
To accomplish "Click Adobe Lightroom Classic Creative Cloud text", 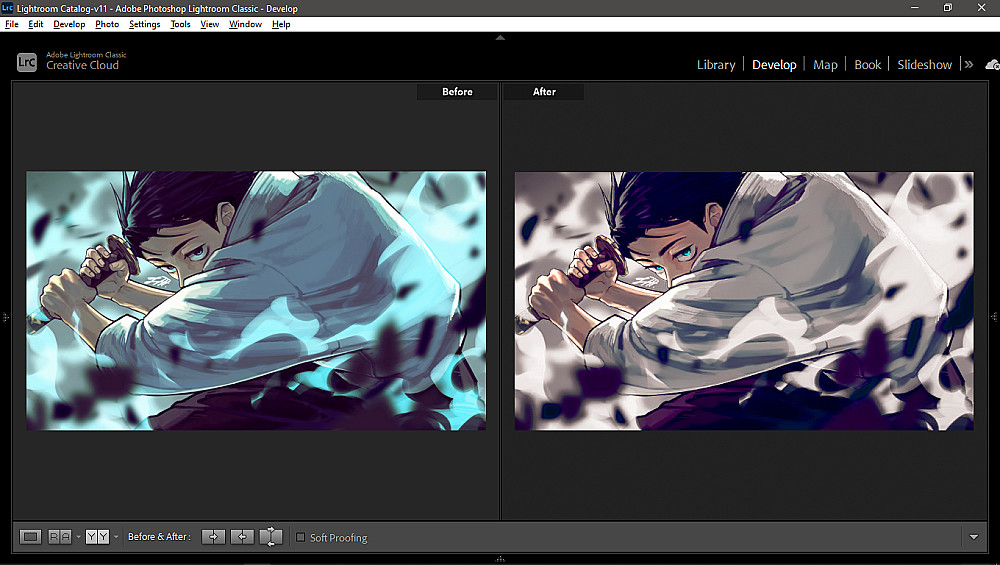I will [86, 61].
